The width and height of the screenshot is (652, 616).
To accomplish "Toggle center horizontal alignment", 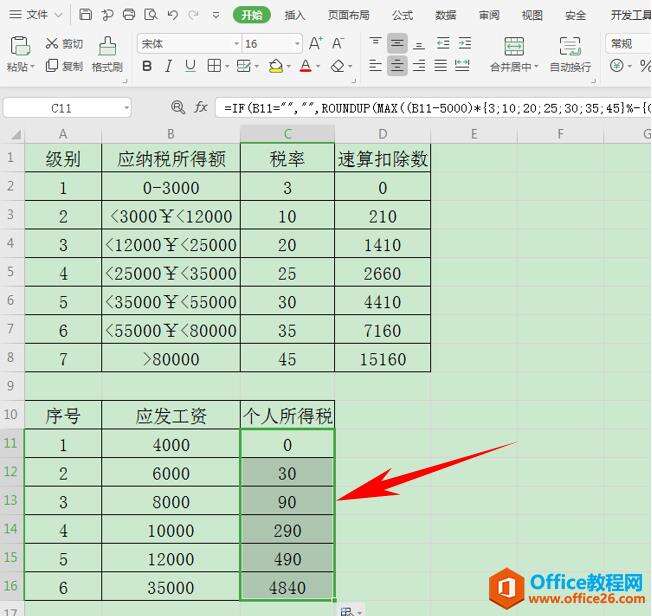I will point(397,66).
